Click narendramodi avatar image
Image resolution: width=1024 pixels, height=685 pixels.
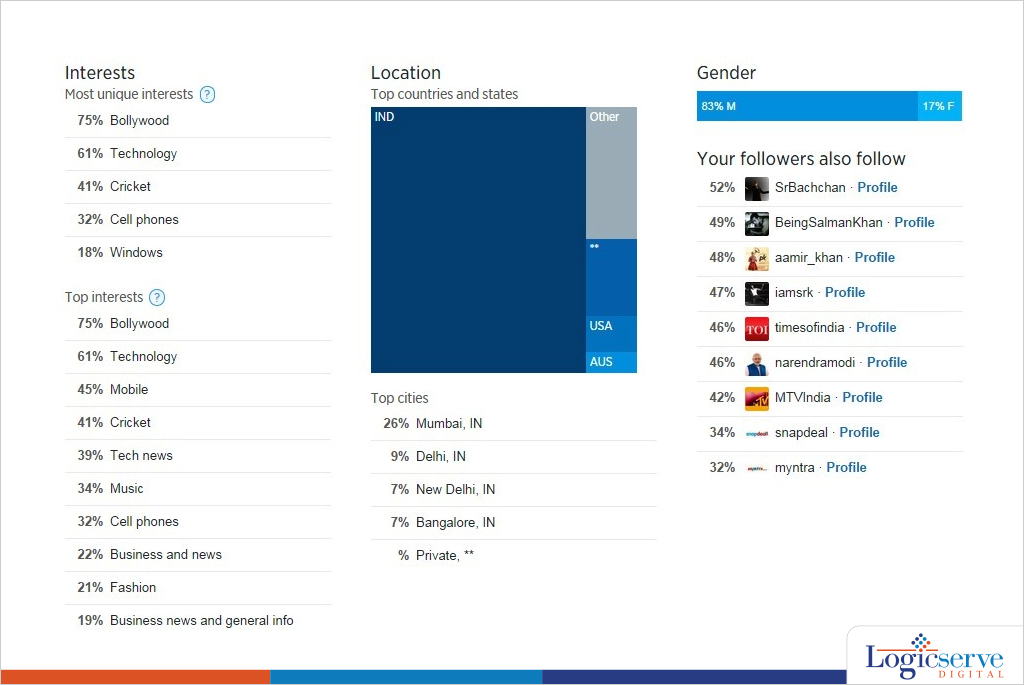(757, 363)
